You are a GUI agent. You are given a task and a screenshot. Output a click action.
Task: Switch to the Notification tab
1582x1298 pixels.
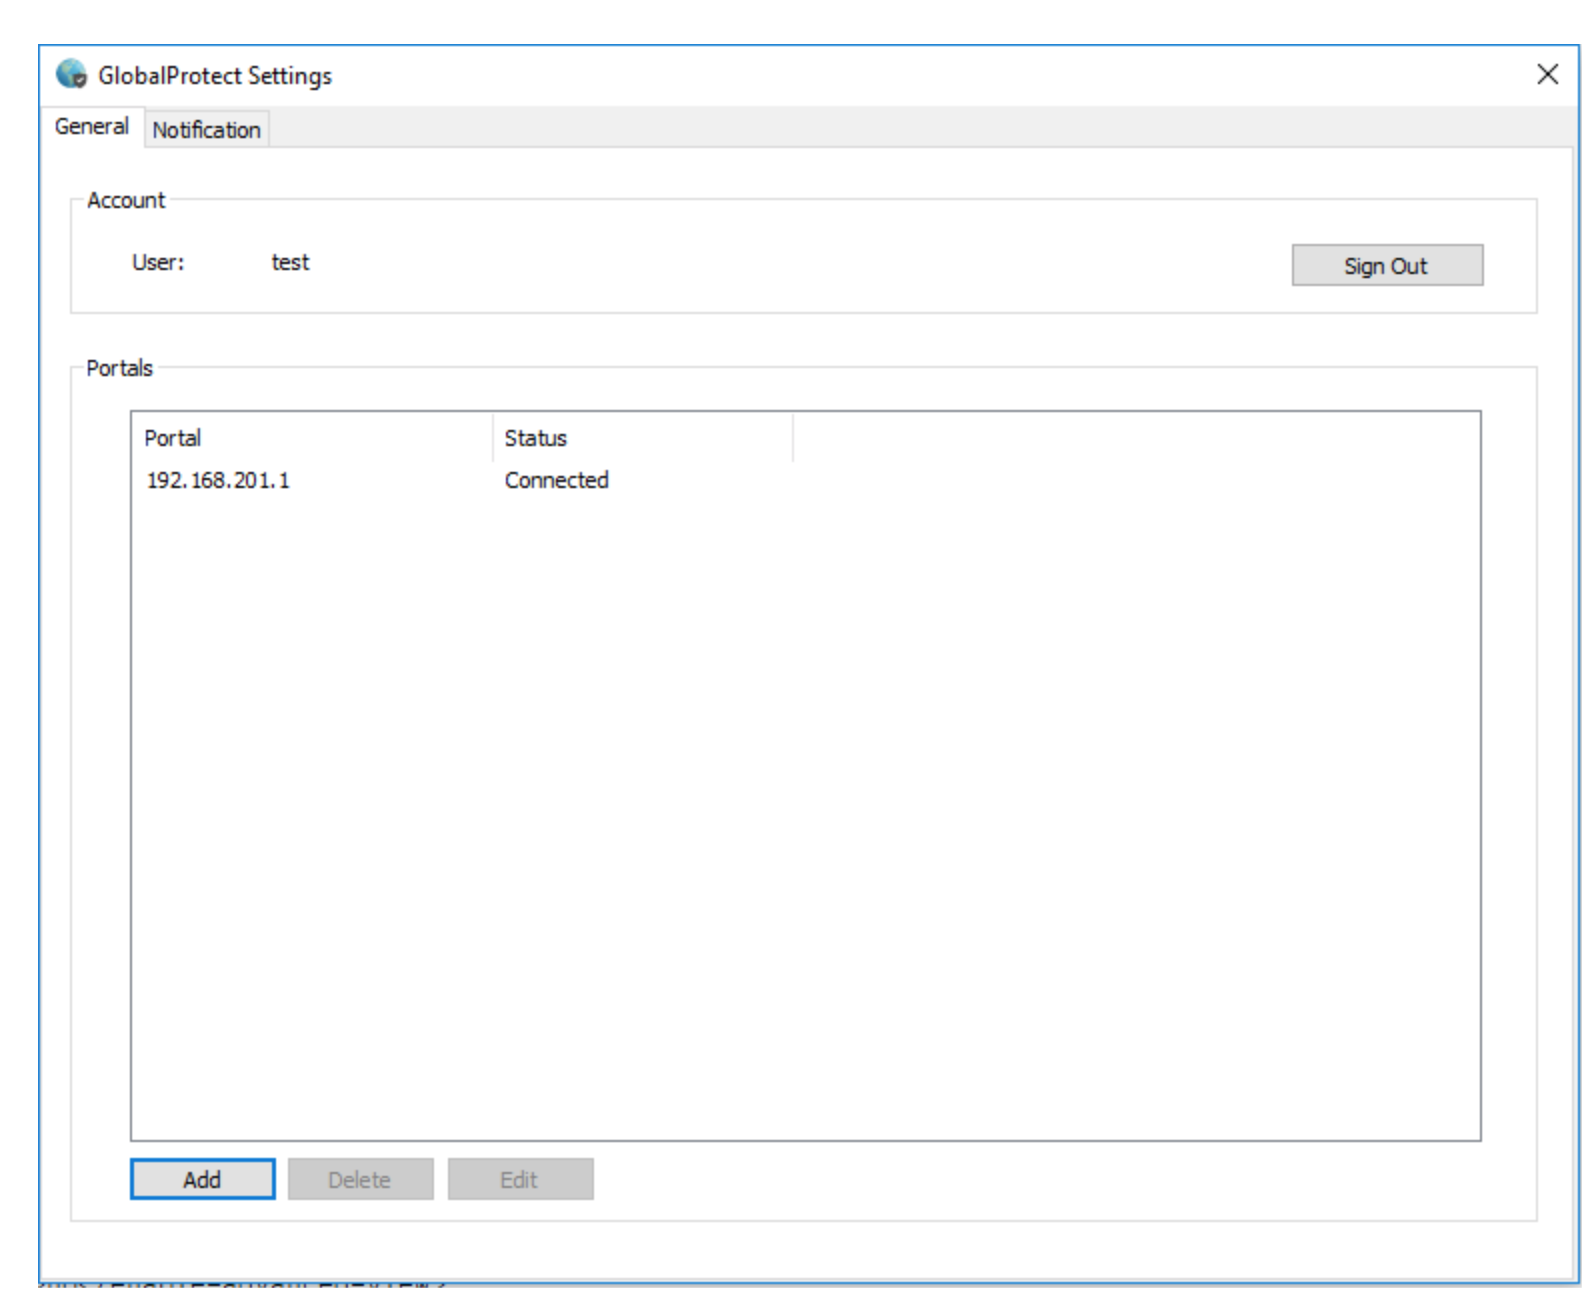(206, 130)
